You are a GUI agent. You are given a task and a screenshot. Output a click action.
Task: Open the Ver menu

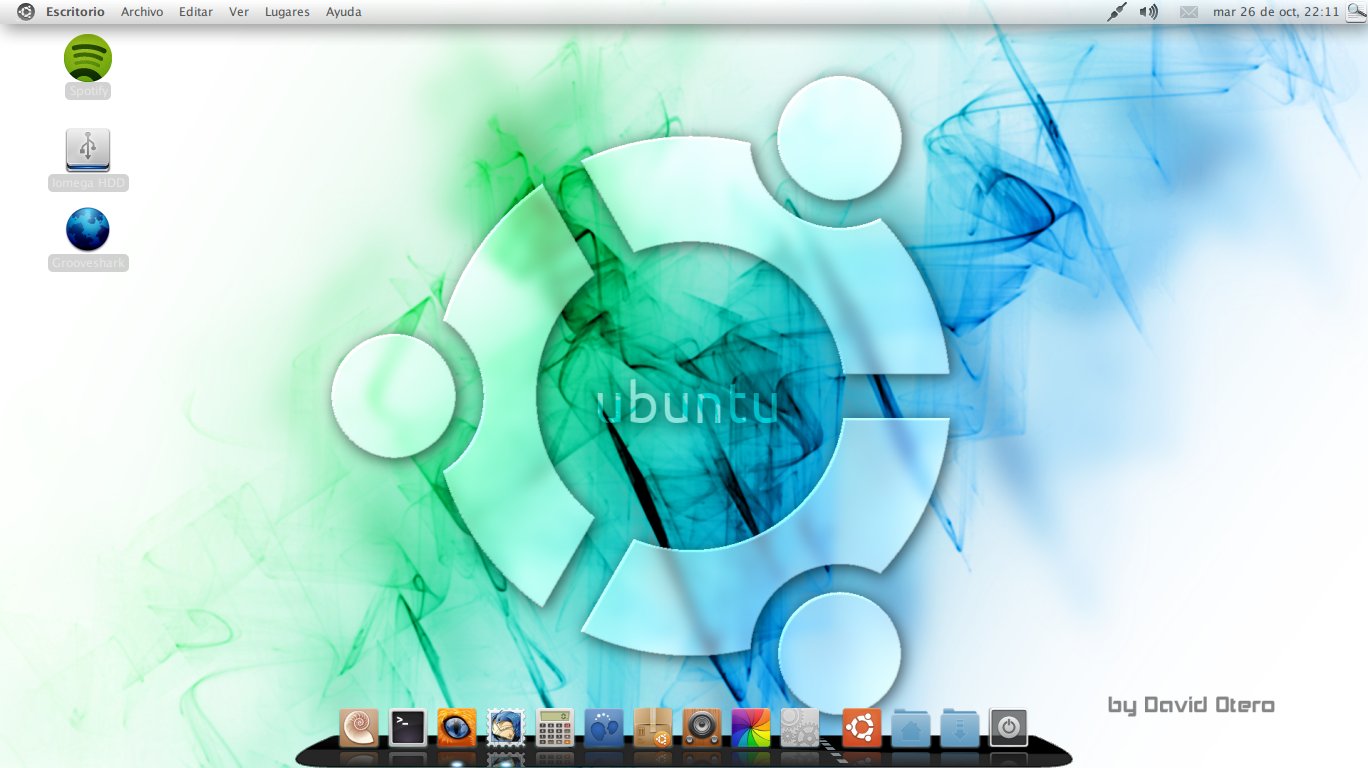click(239, 12)
